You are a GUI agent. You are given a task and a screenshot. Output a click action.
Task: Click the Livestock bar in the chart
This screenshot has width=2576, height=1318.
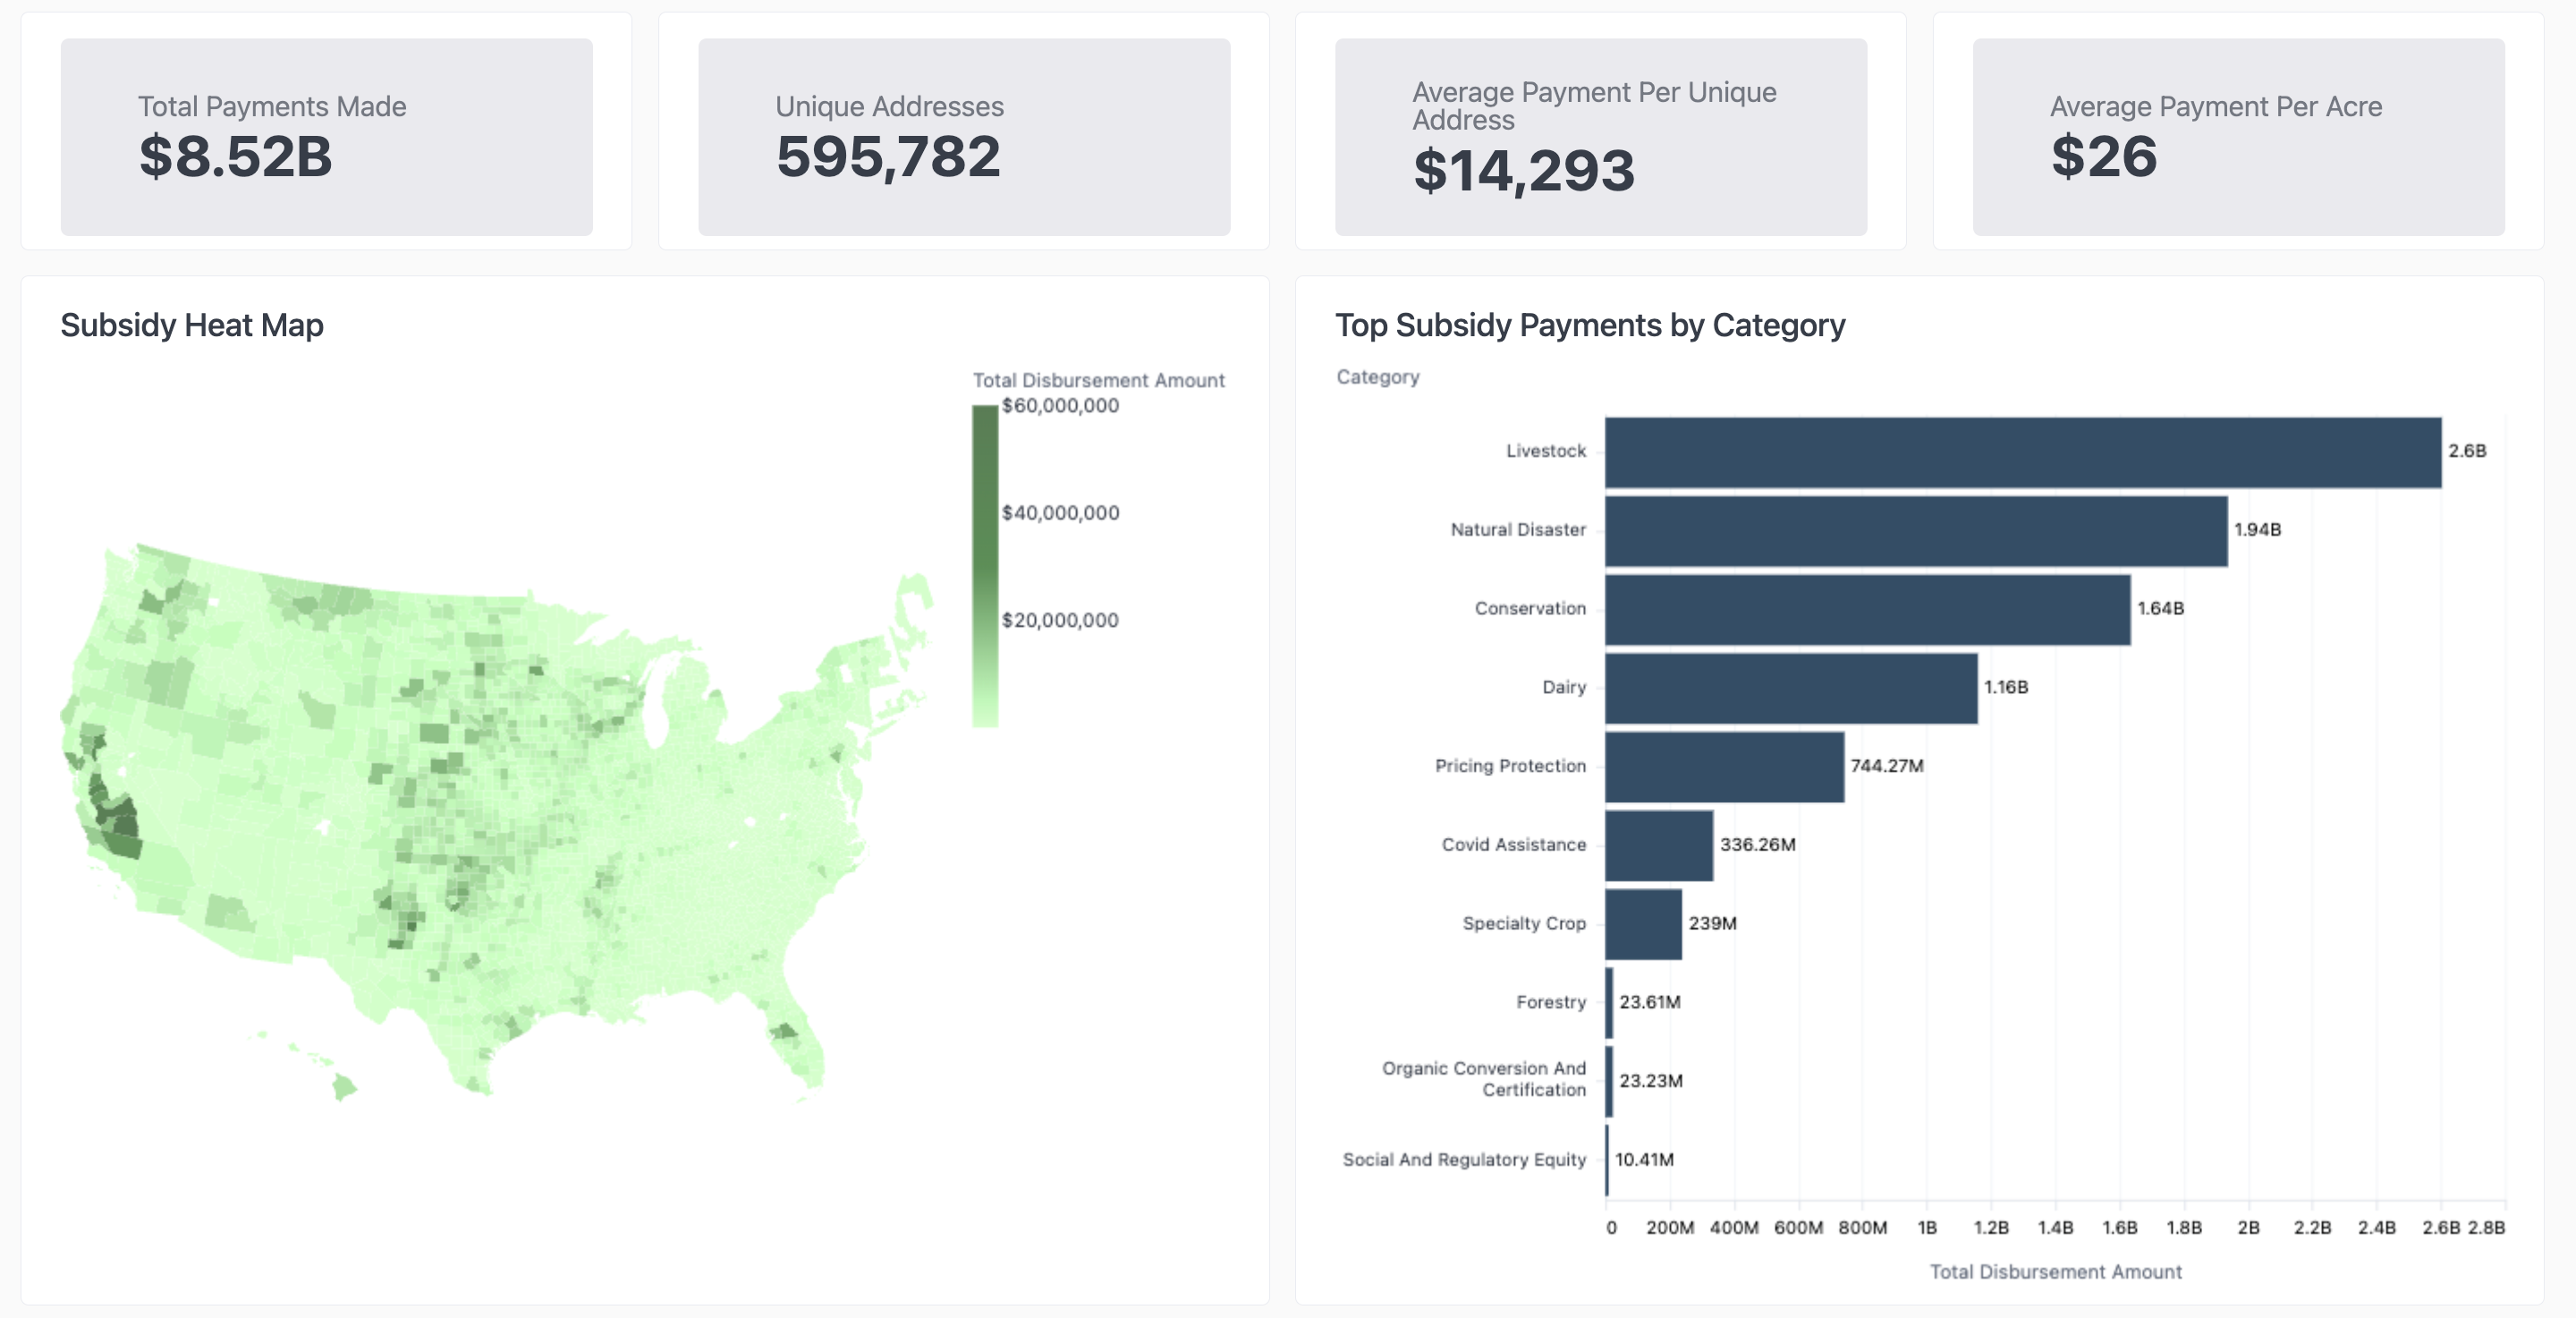click(2023, 452)
